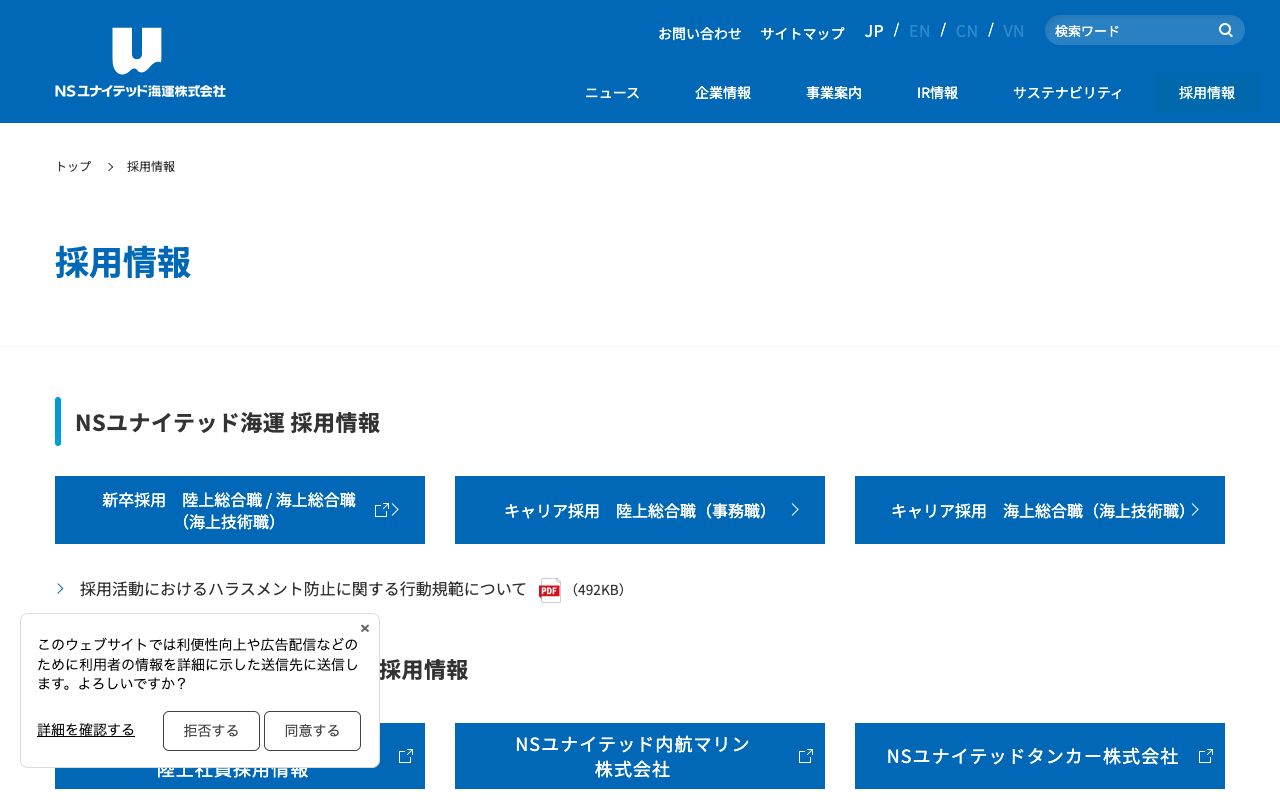Switch language to VN
1280x800 pixels.
(1014, 31)
